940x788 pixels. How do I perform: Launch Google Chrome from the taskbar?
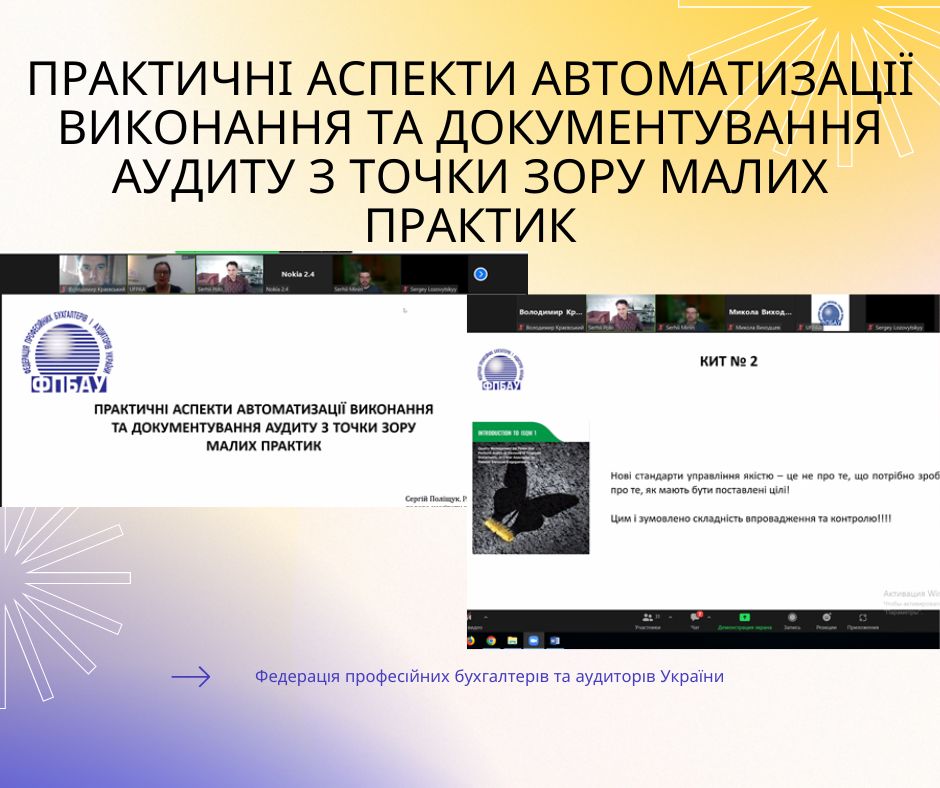(491, 640)
